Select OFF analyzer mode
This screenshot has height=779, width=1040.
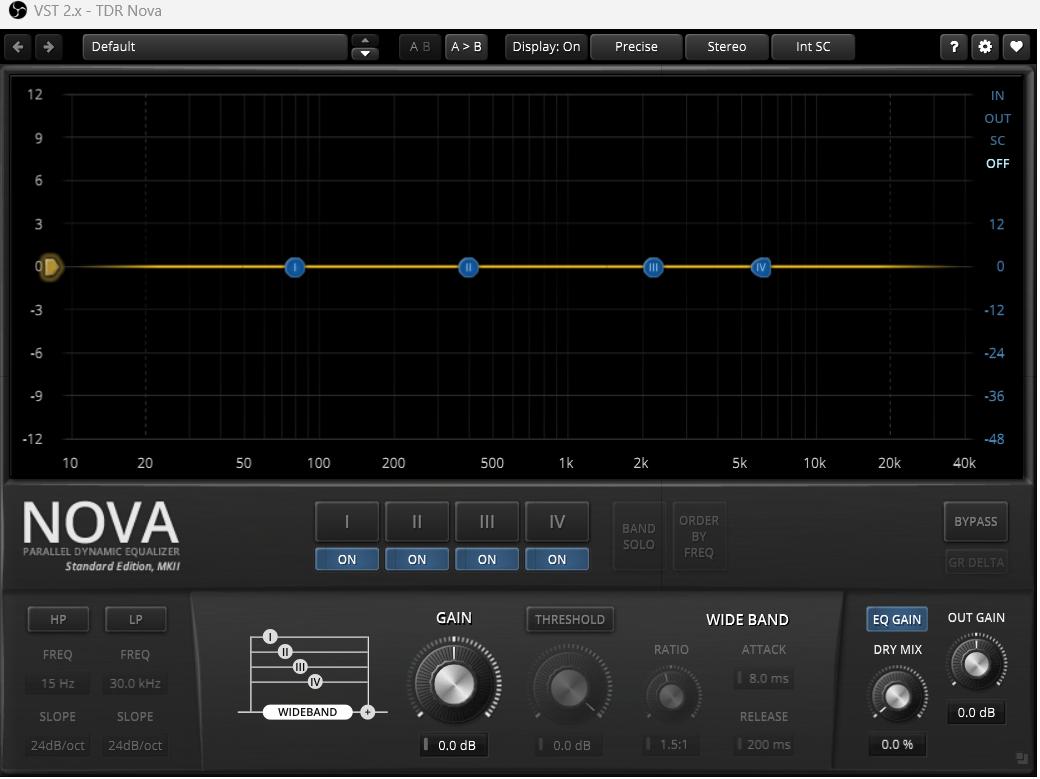[x=997, y=163]
